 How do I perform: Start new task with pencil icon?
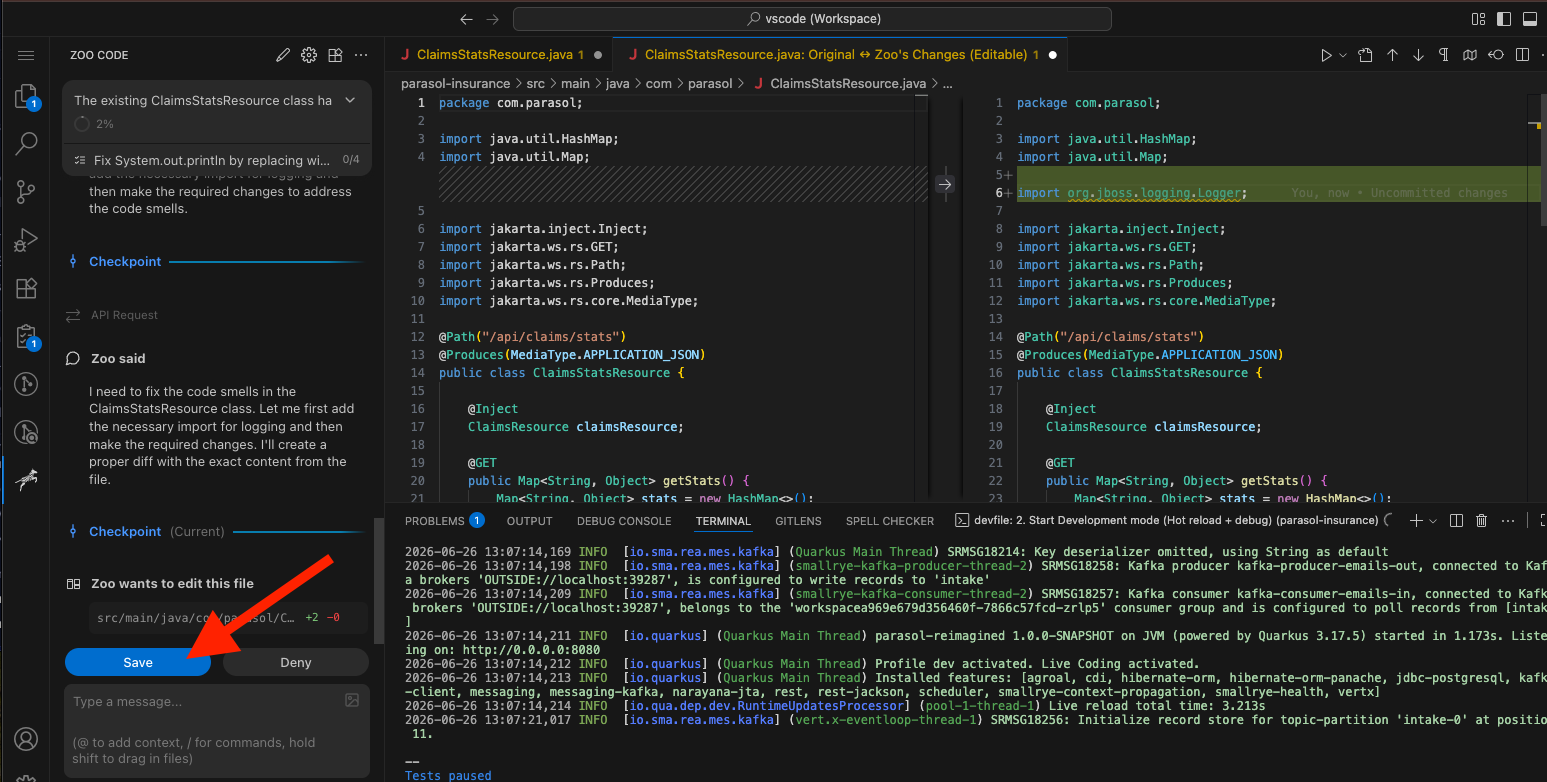point(283,55)
